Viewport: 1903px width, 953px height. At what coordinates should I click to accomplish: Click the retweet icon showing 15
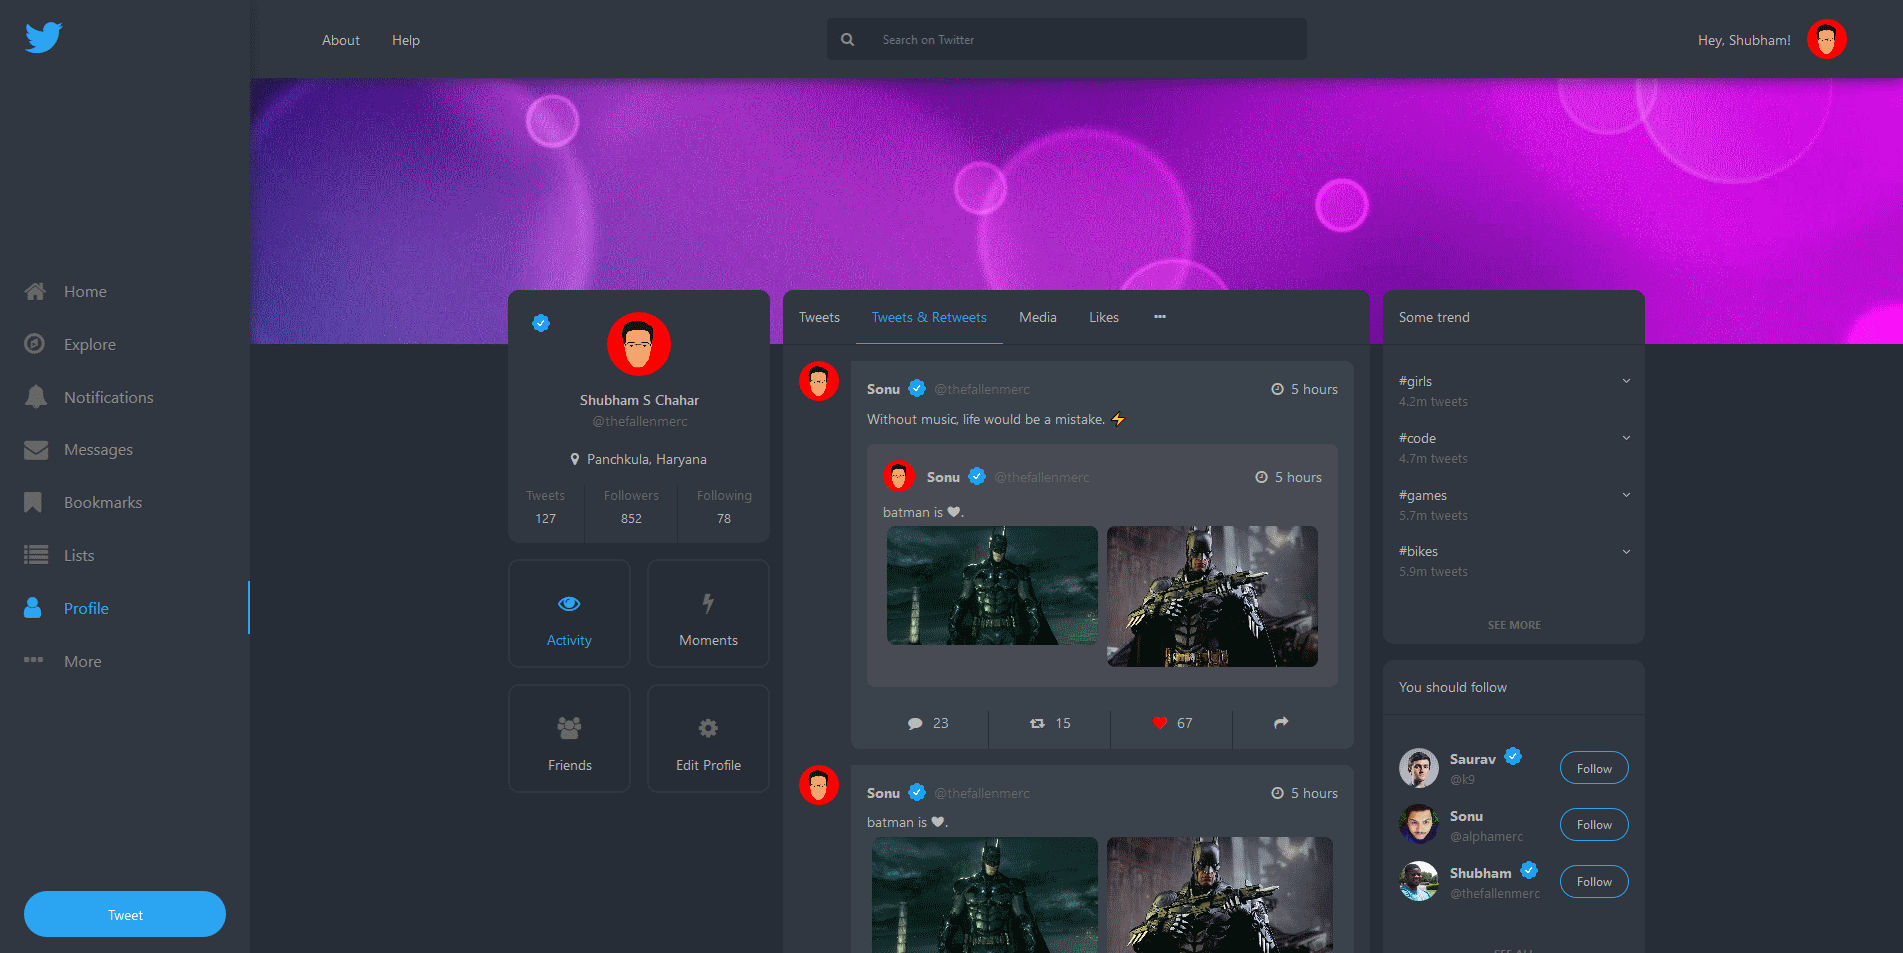coord(1037,723)
